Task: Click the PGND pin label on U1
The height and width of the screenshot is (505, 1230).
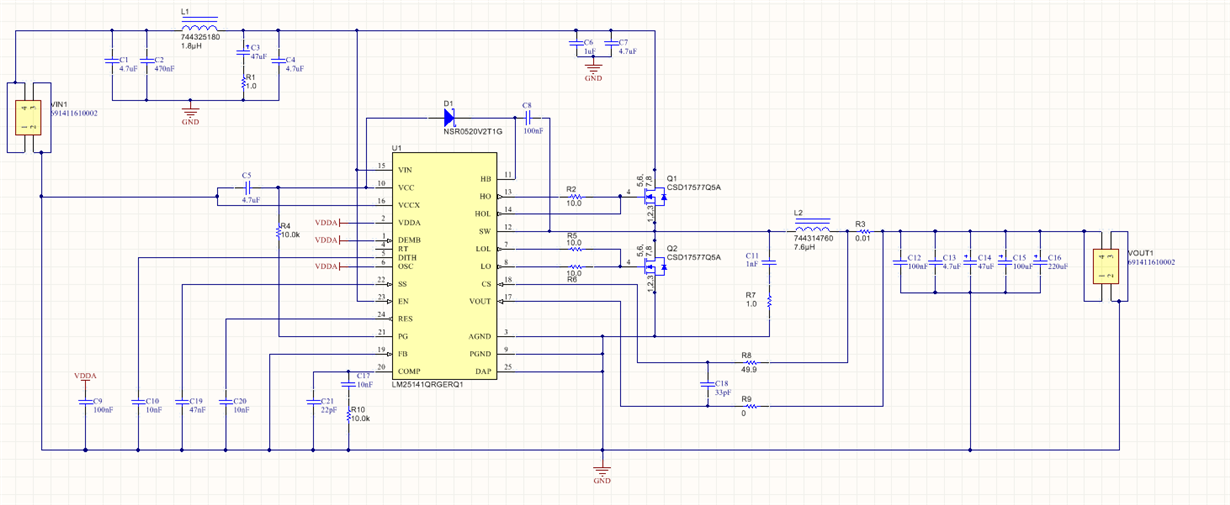Action: pyautogui.click(x=480, y=354)
